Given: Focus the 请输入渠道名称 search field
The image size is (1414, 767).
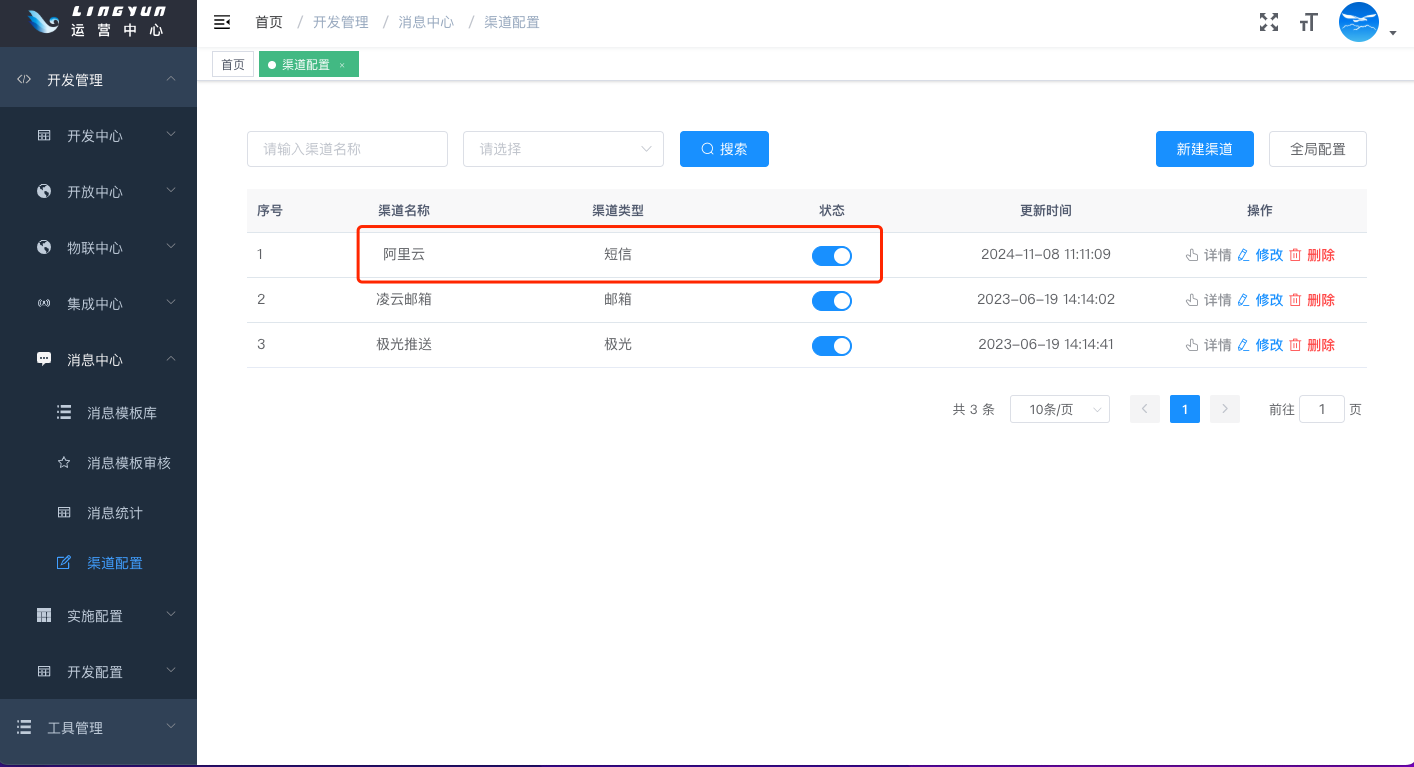Looking at the screenshot, I should [347, 149].
